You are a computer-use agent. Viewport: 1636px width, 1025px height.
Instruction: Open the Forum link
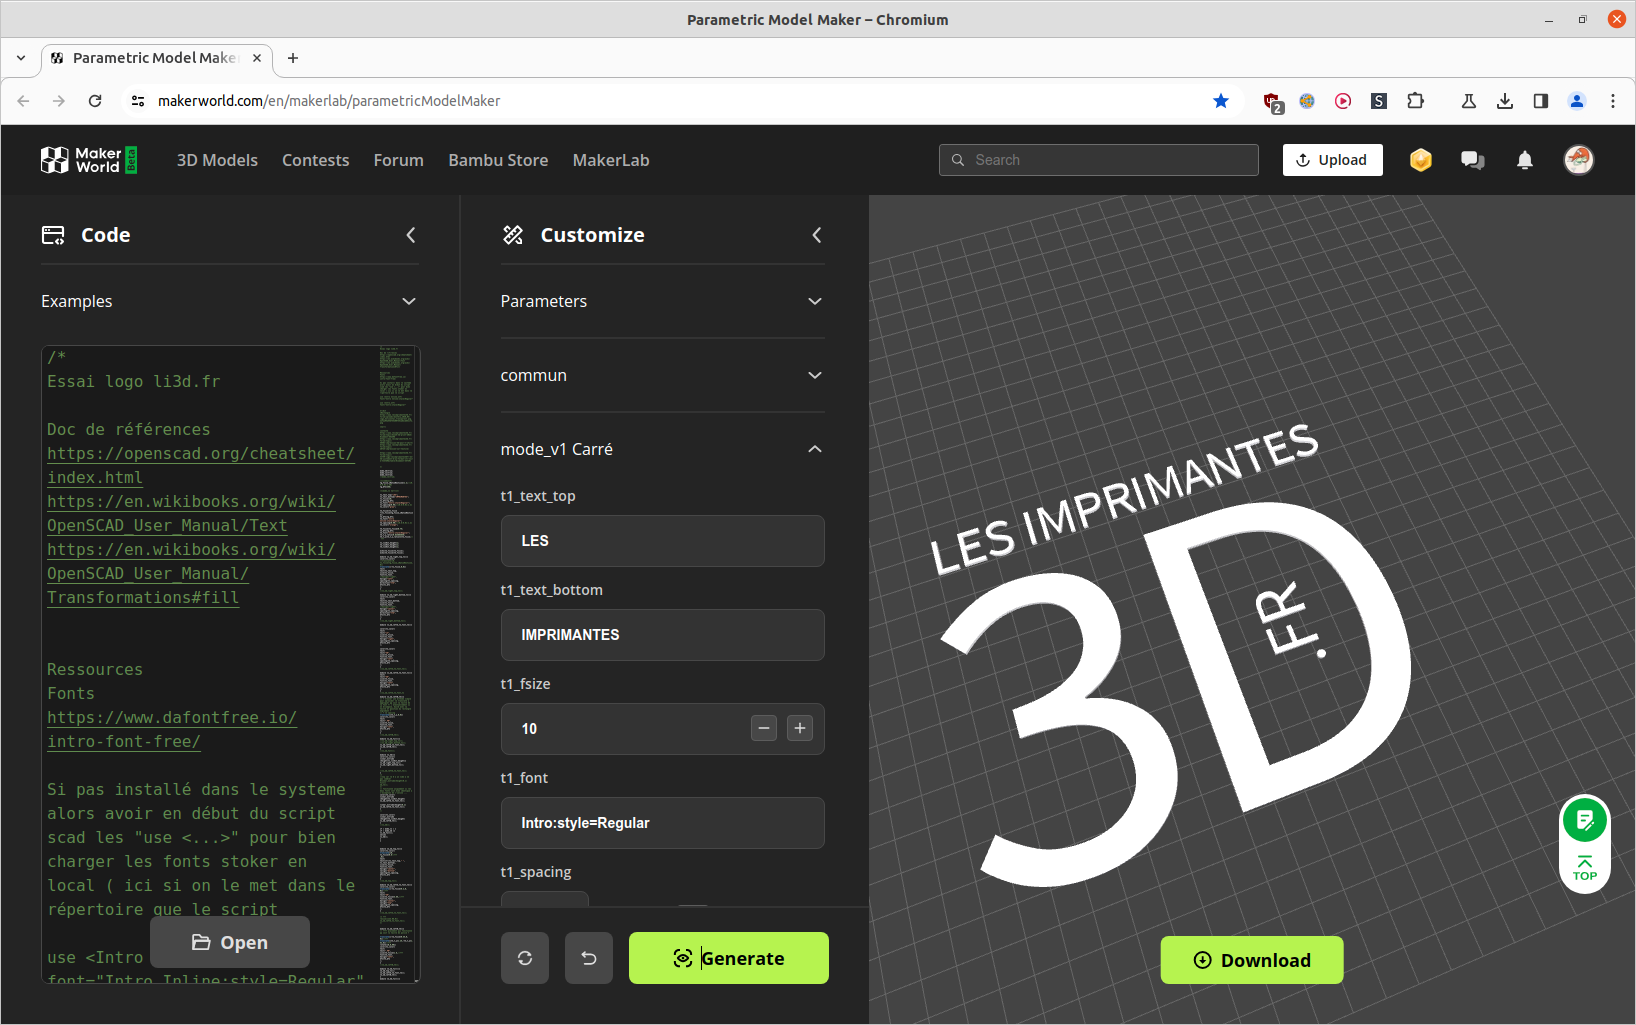tap(399, 160)
